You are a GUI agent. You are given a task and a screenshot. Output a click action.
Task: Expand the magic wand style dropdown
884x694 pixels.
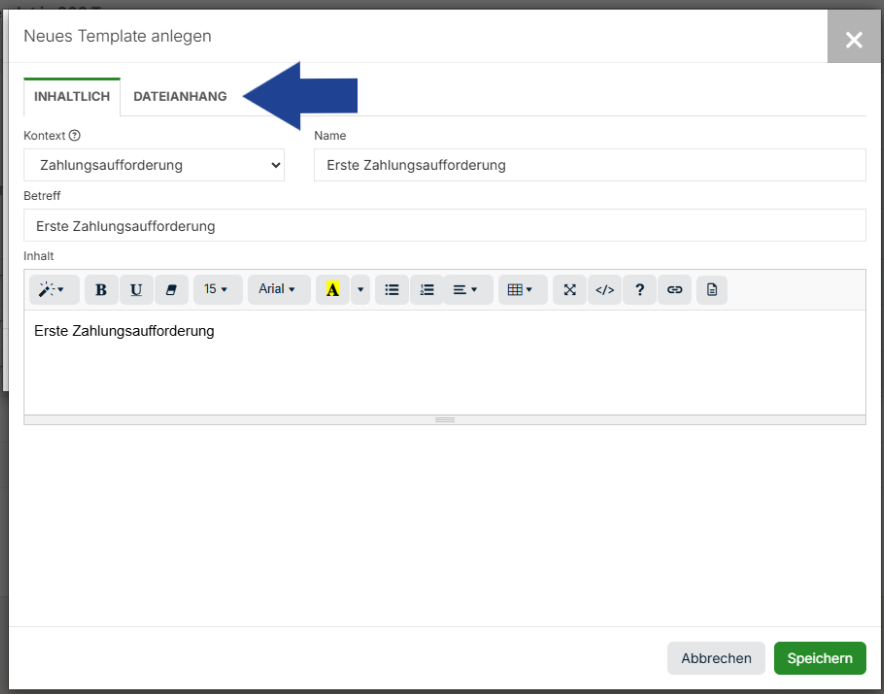click(x=52, y=290)
